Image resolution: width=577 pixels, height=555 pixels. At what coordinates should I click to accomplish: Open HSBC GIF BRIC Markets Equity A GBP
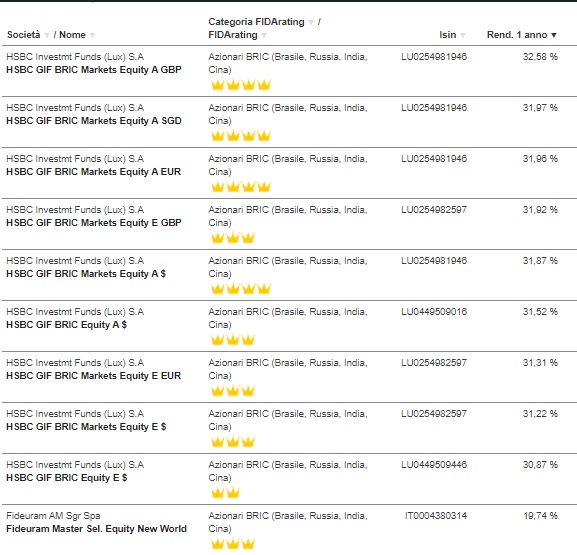94,70
